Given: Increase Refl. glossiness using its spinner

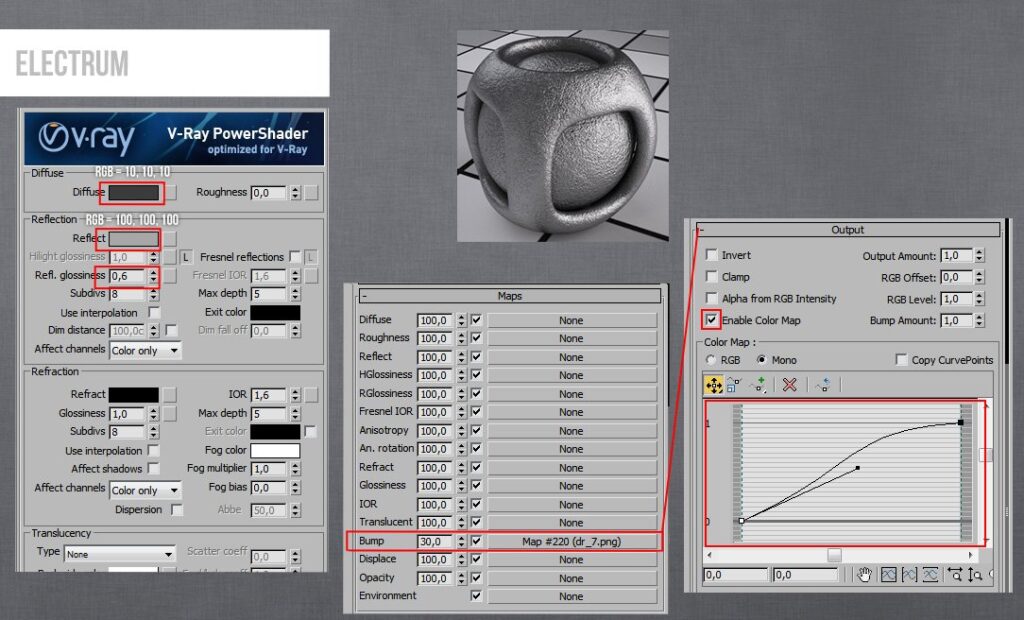Looking at the screenshot, I should click(x=153, y=272).
